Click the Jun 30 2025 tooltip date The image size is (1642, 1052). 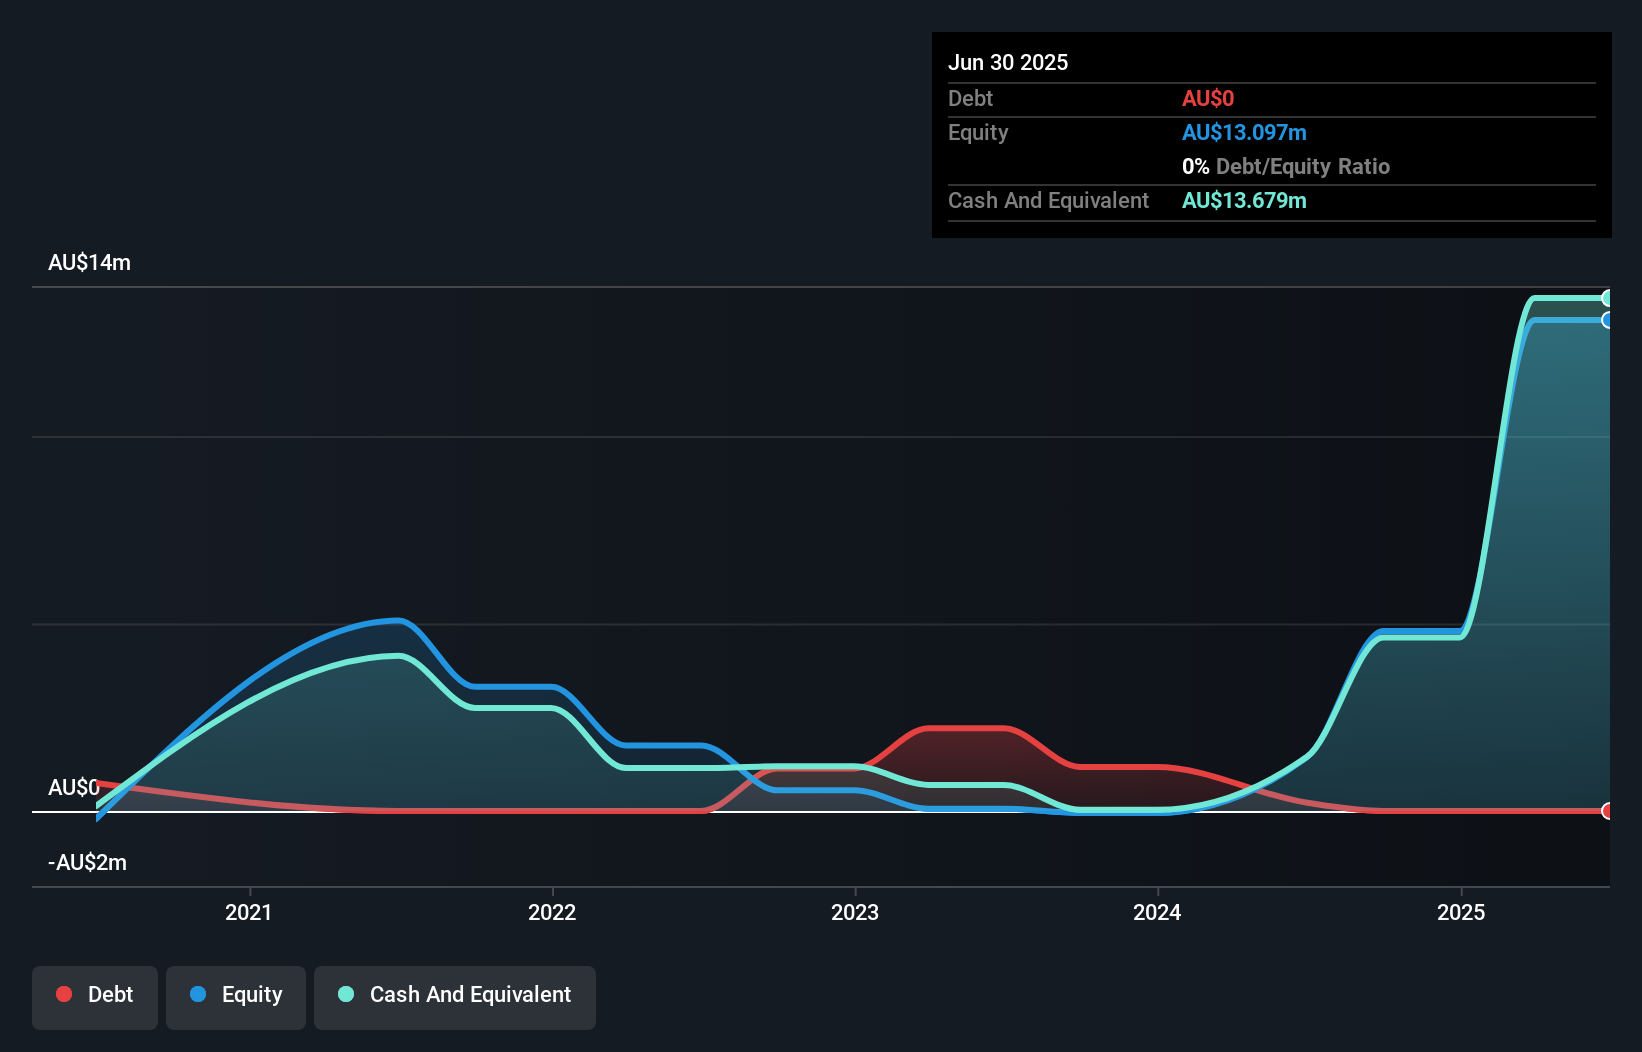[1008, 62]
